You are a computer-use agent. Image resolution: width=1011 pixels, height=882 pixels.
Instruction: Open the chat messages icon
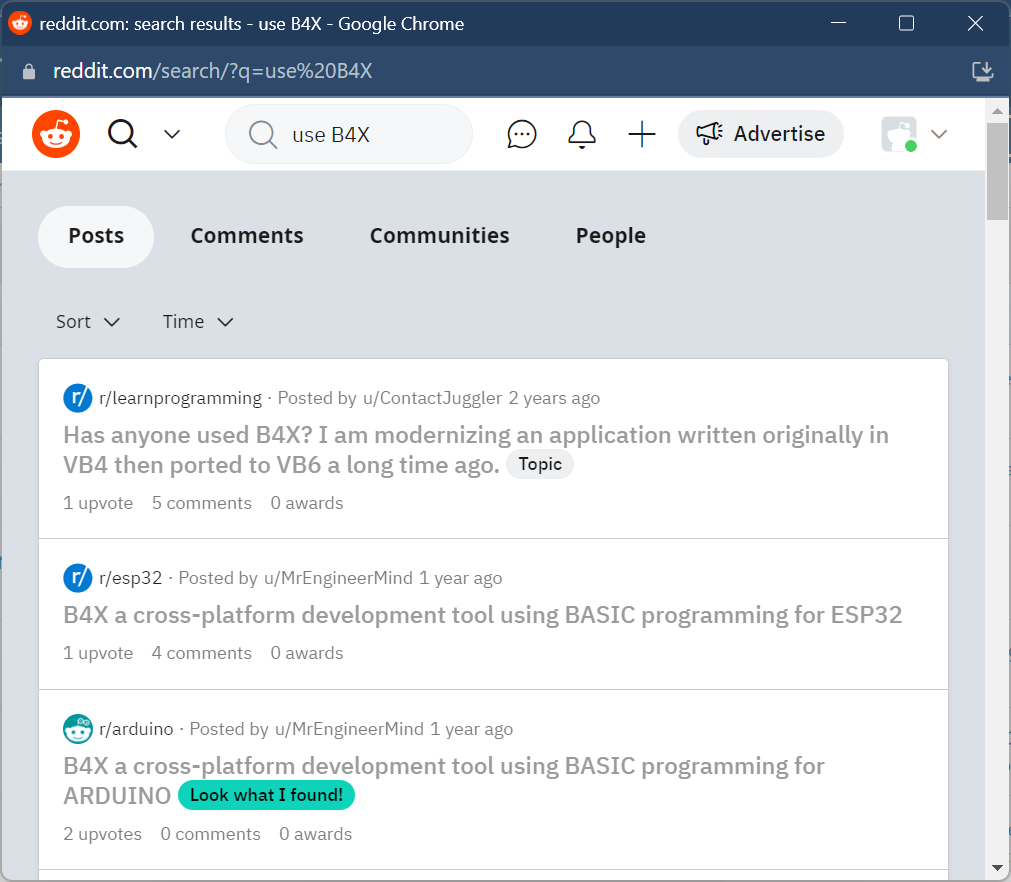pyautogui.click(x=522, y=134)
